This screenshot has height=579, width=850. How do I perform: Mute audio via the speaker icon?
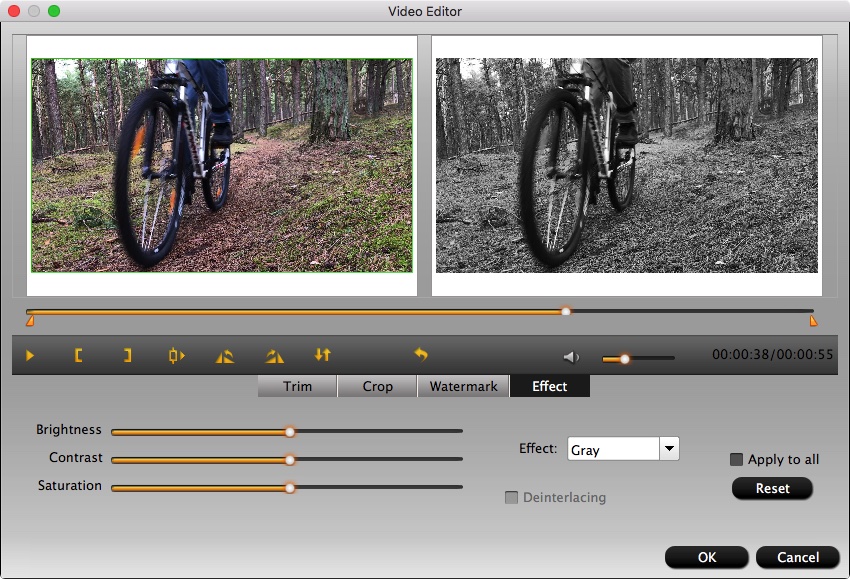point(571,357)
